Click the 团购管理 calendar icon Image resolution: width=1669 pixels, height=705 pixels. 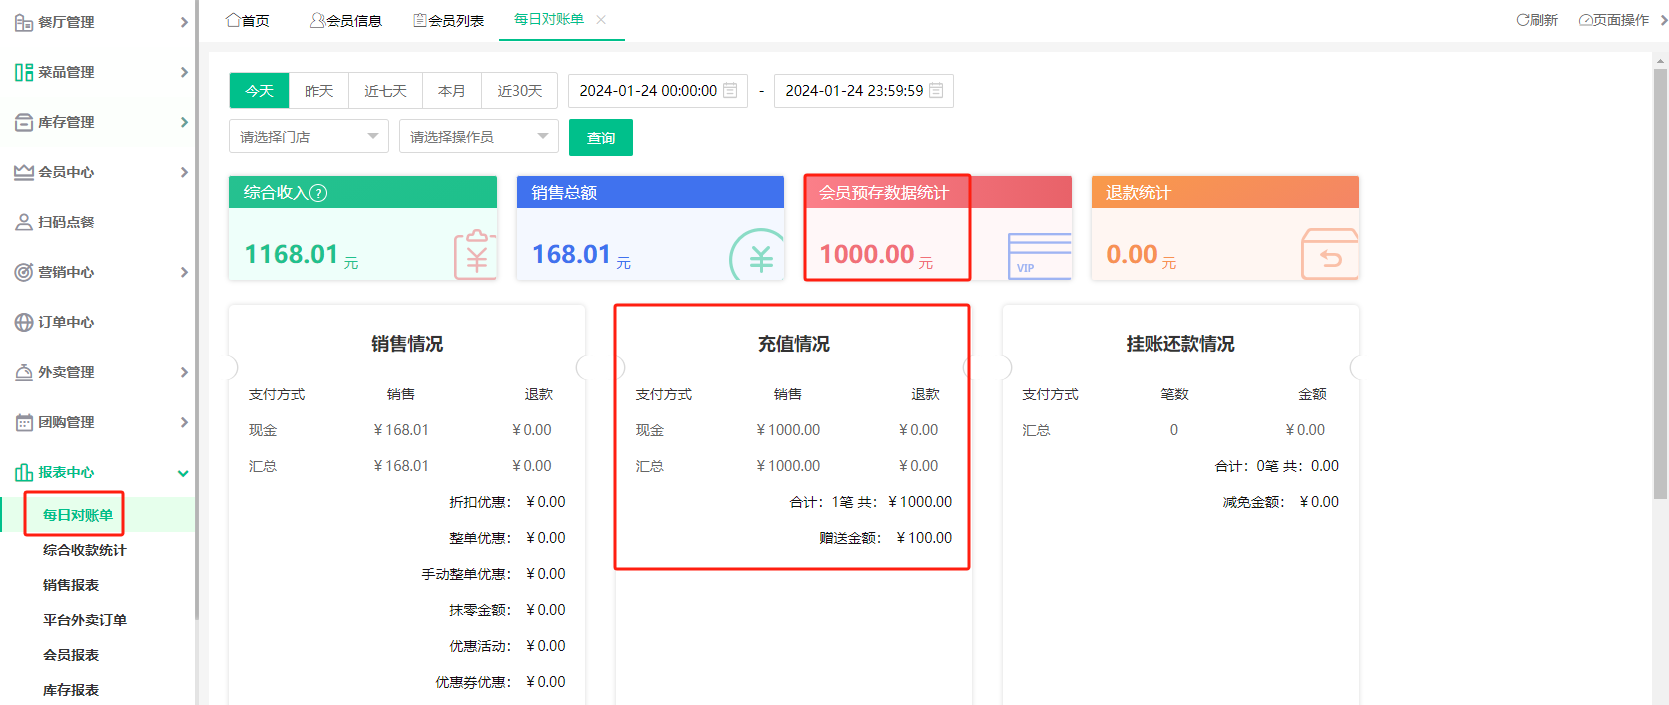24,422
